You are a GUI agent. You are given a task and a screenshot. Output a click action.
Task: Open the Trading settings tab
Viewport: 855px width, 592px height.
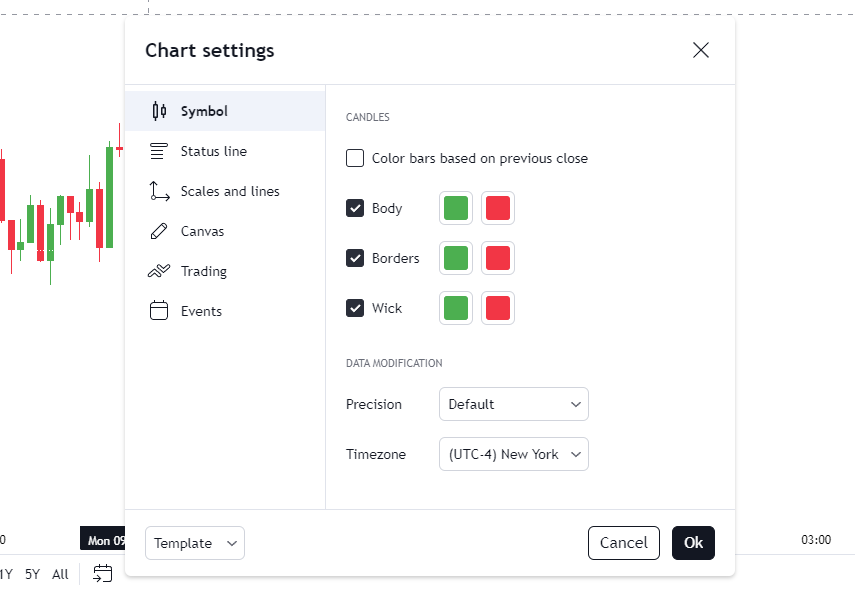click(x=203, y=271)
